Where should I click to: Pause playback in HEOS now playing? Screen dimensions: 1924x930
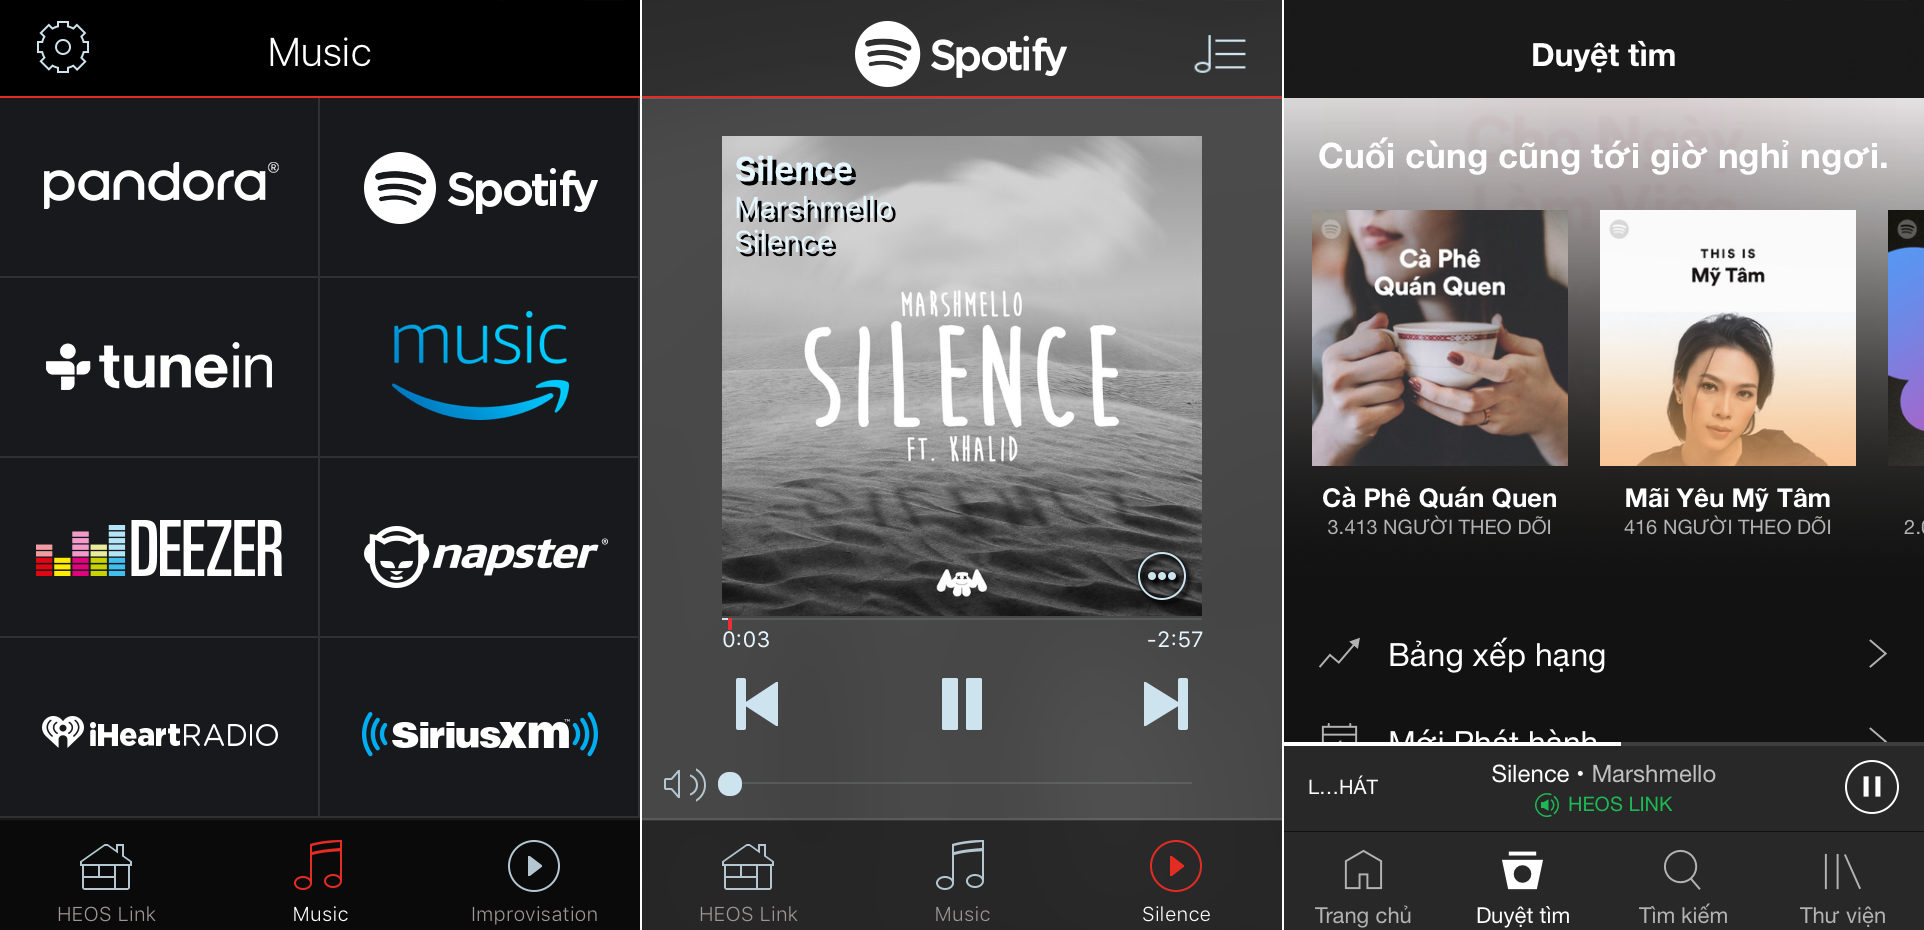(962, 704)
